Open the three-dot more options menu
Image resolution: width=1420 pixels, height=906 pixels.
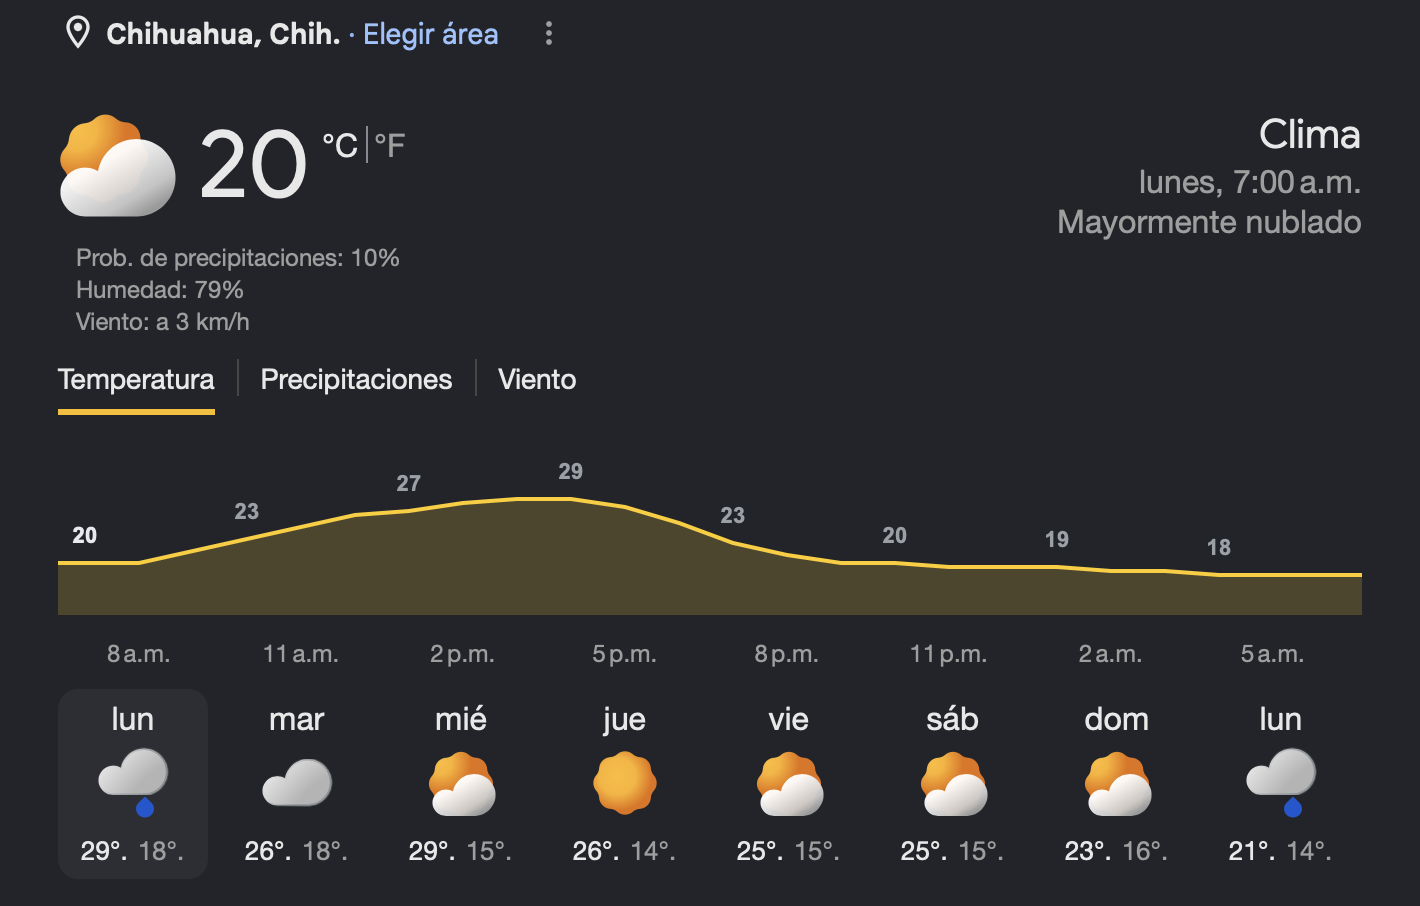pos(548,34)
